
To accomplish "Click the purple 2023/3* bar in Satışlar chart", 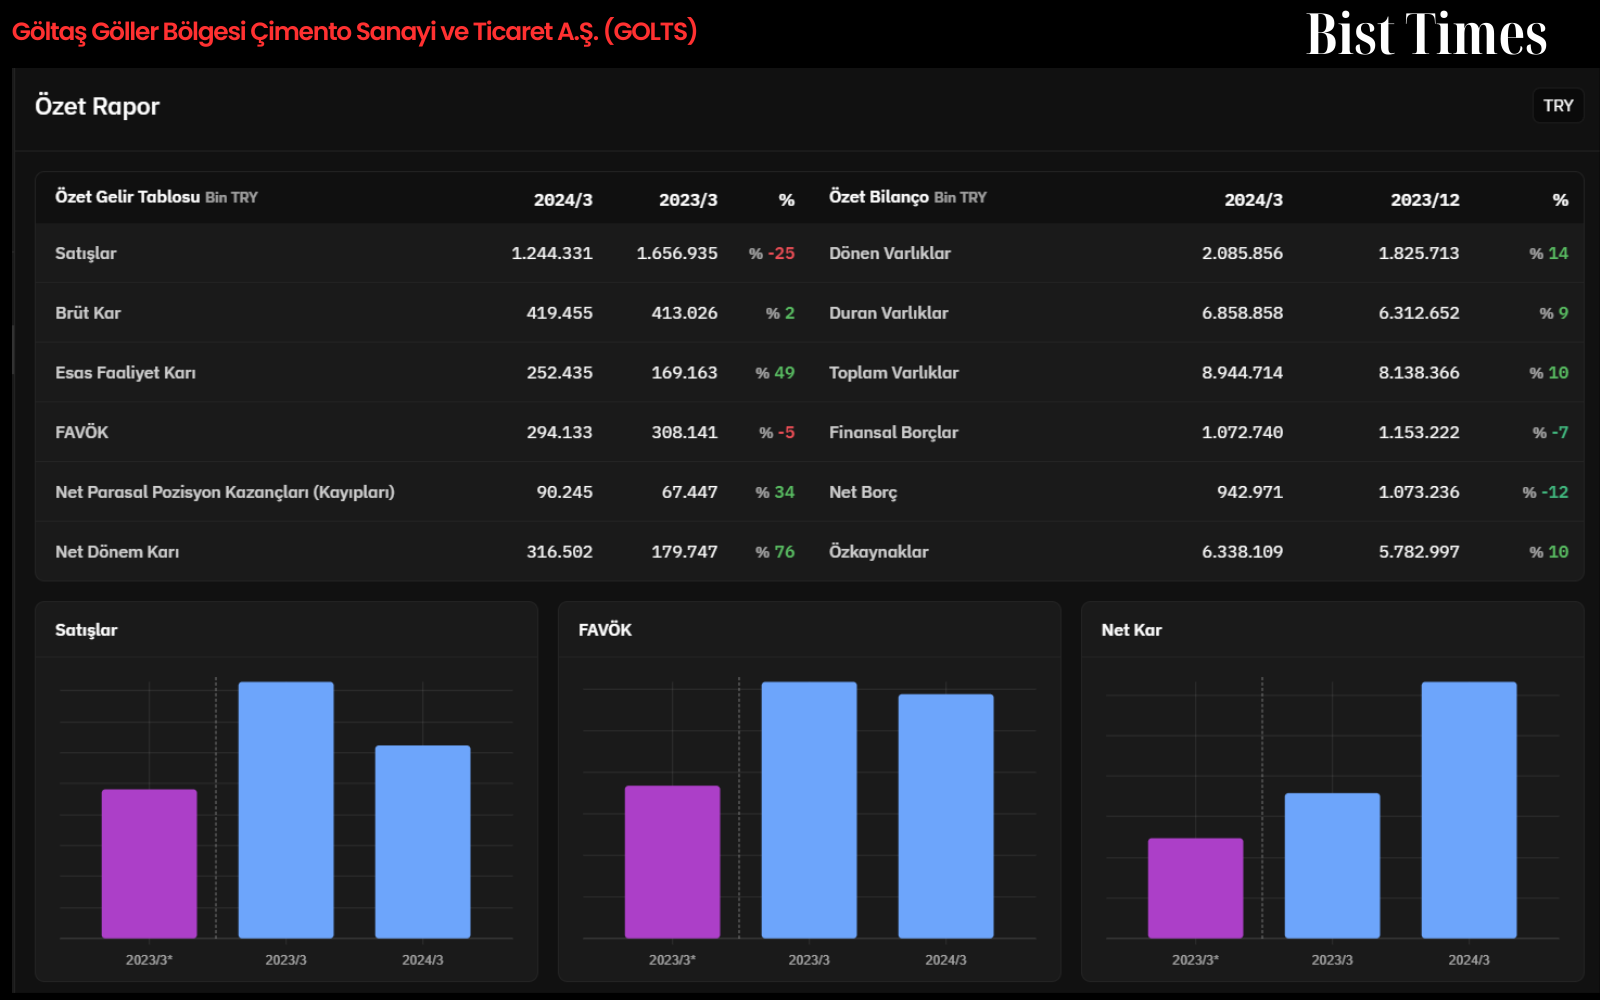I will tap(149, 864).
